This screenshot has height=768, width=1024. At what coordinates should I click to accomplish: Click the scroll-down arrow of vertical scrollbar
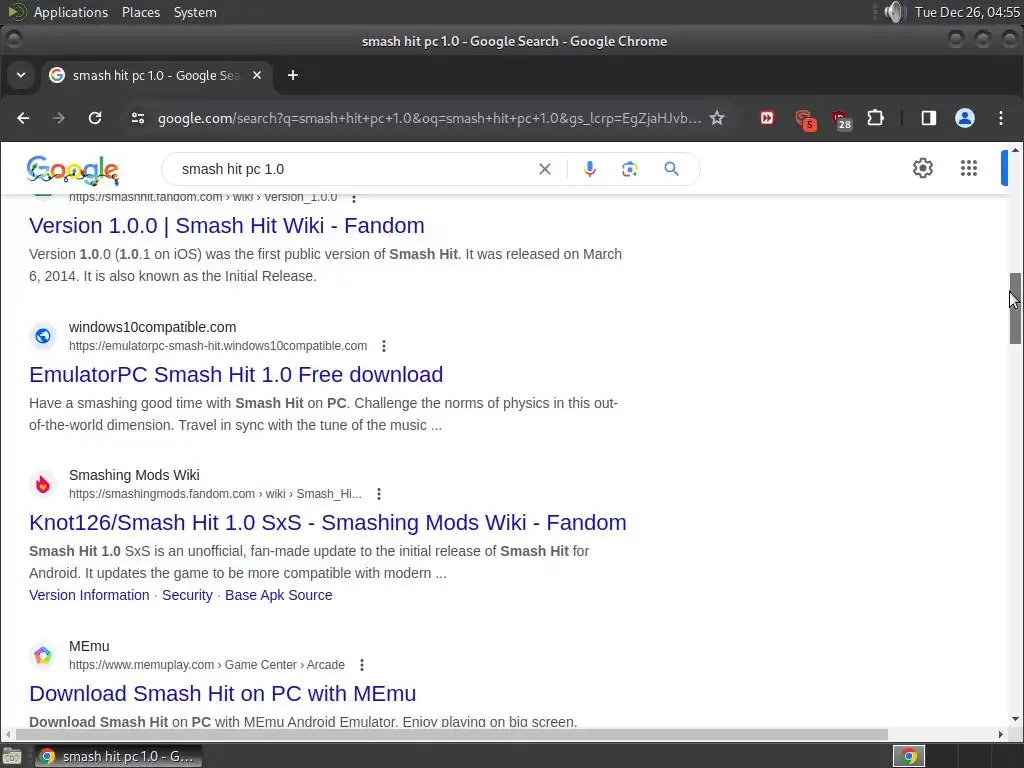(x=1015, y=719)
